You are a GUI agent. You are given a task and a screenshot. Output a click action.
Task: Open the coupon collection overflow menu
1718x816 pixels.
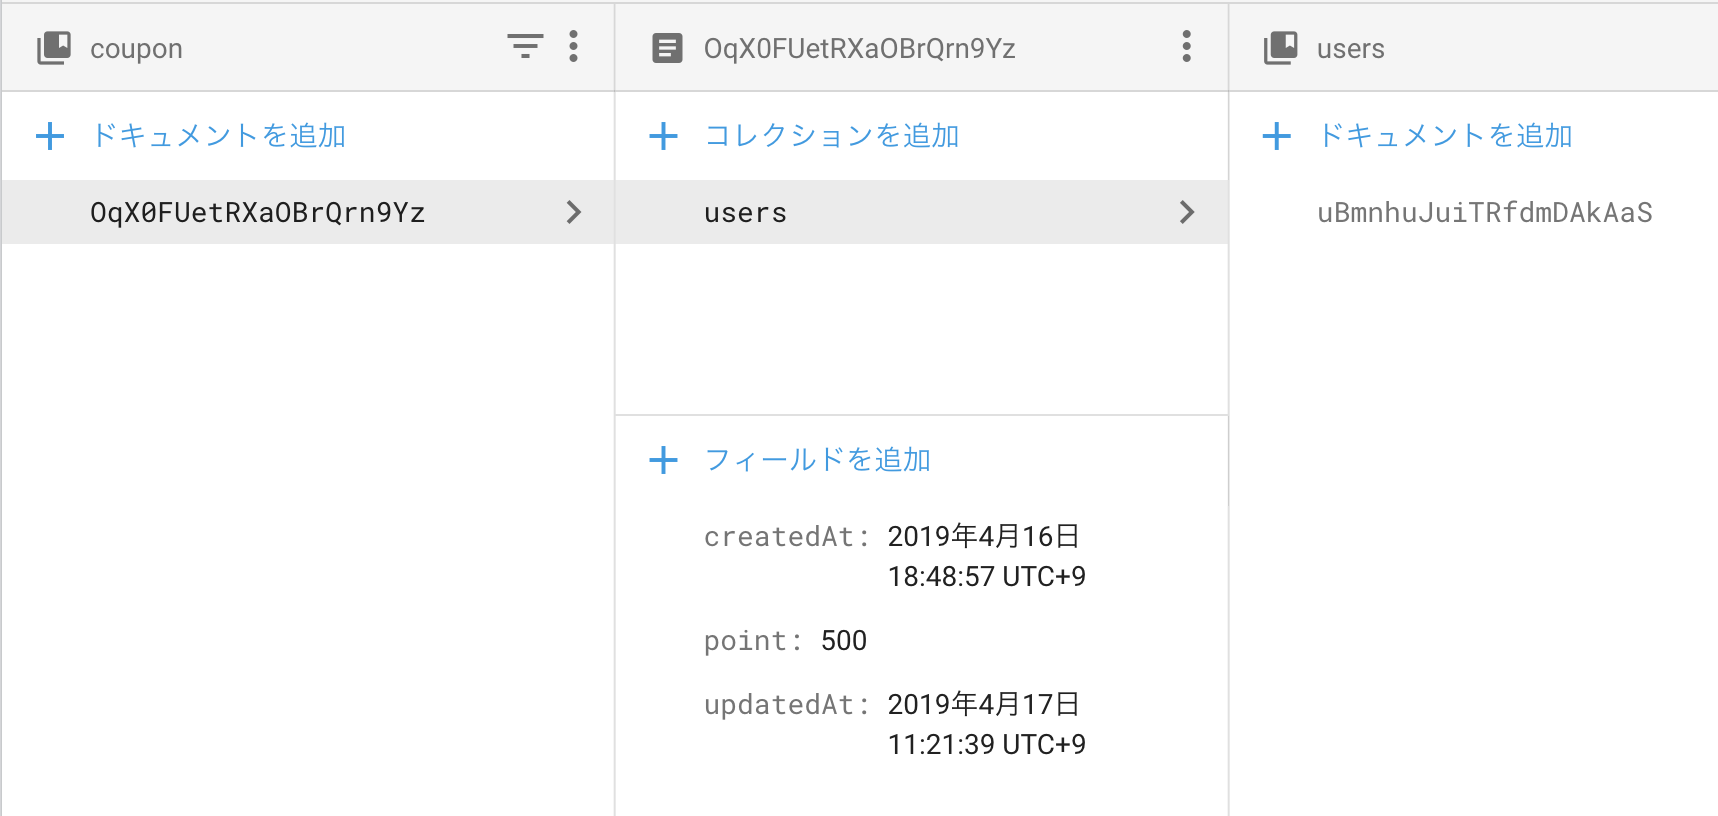click(x=573, y=46)
